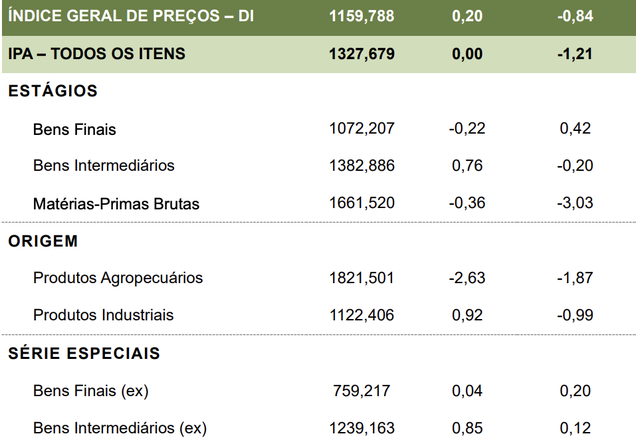Select the Bens Finais row label under ESTÁGIOS

pos(74,129)
